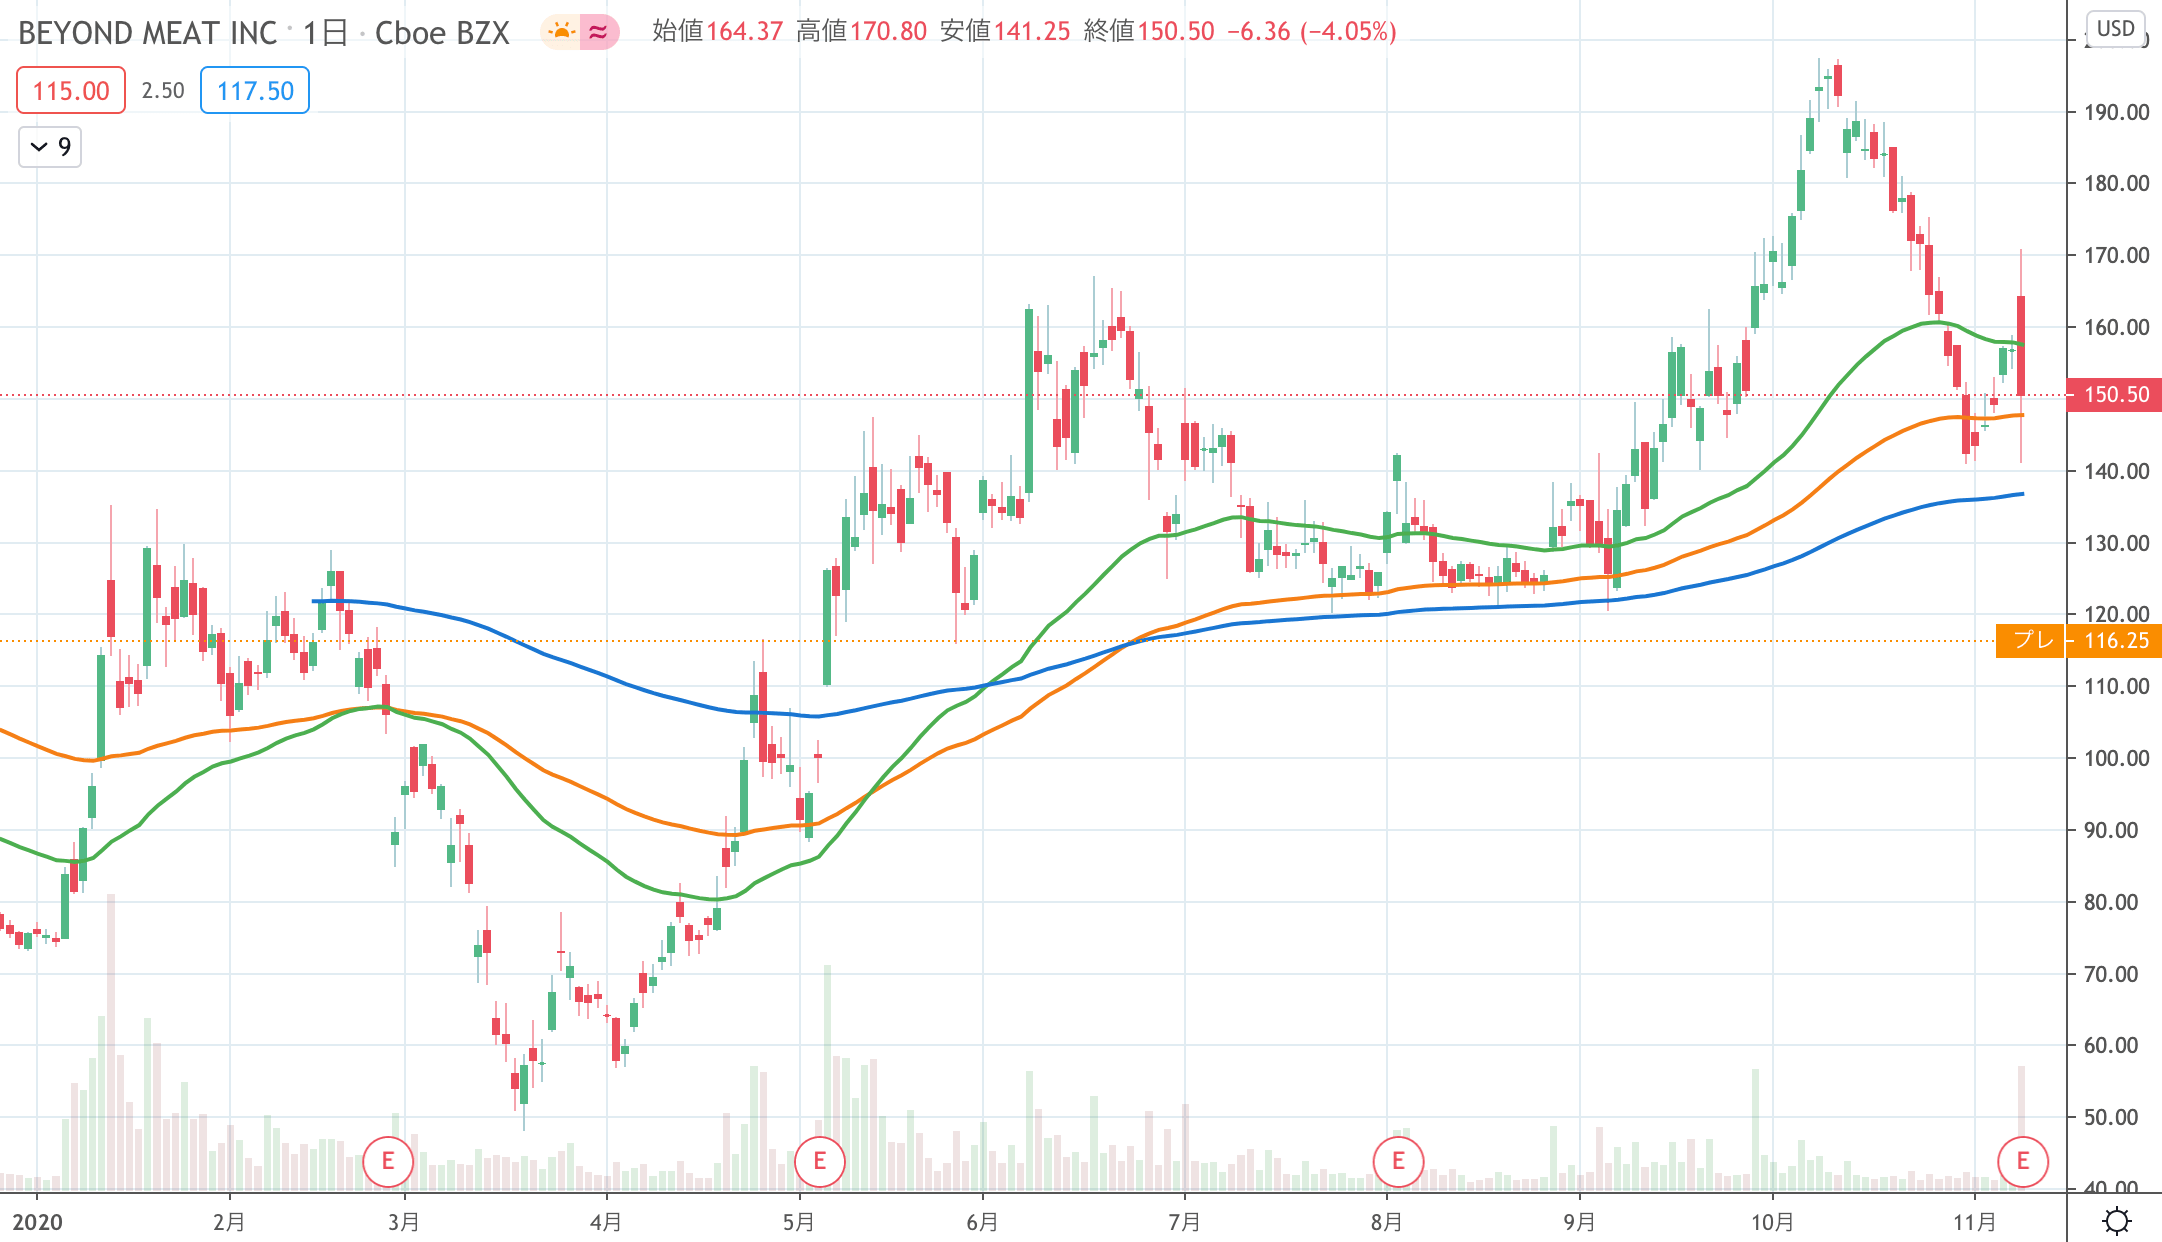Click the 190.00 price axis label
2162x1242 pixels.
[2116, 112]
